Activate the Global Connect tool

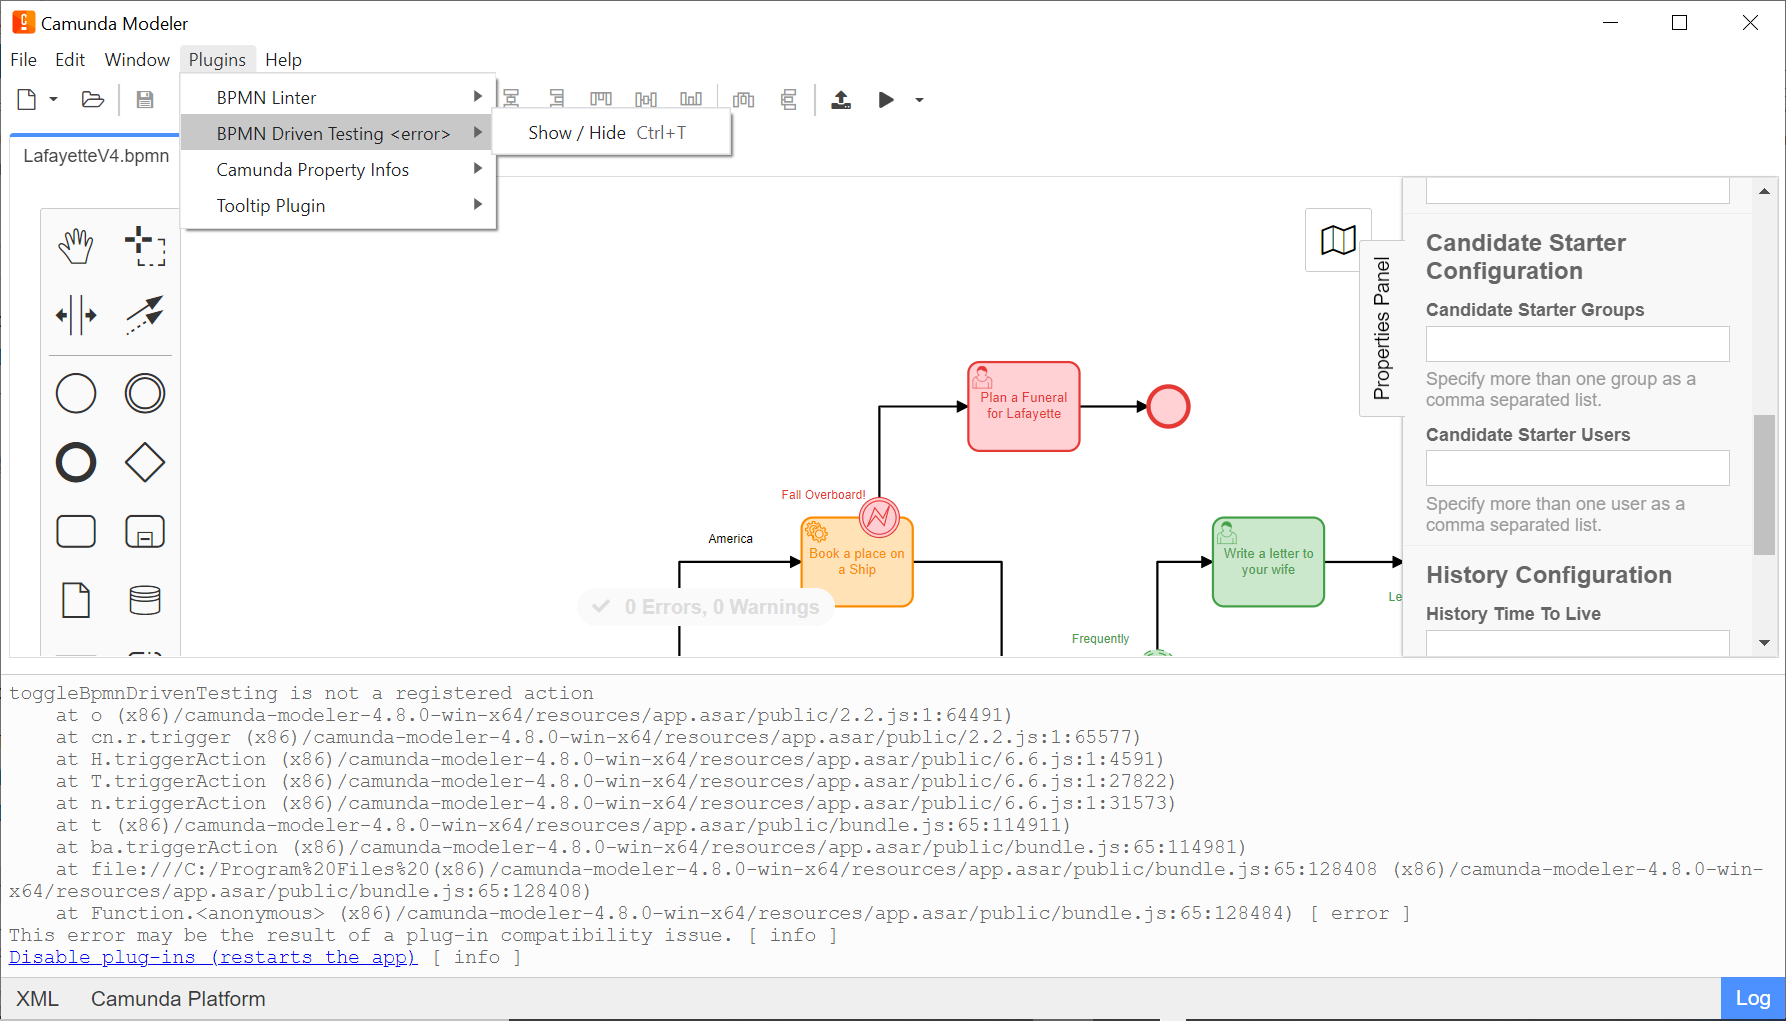(145, 315)
